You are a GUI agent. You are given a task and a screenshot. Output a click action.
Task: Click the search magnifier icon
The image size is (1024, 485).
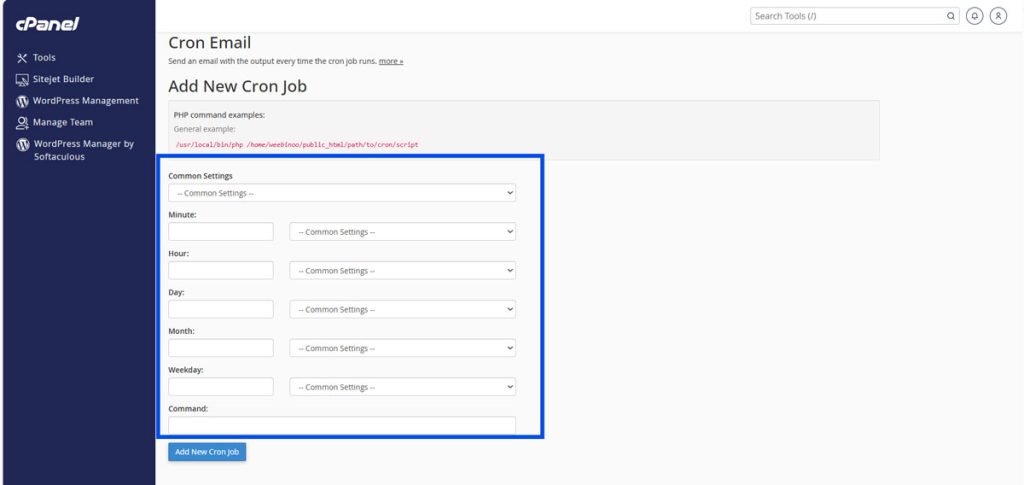pyautogui.click(x=951, y=16)
